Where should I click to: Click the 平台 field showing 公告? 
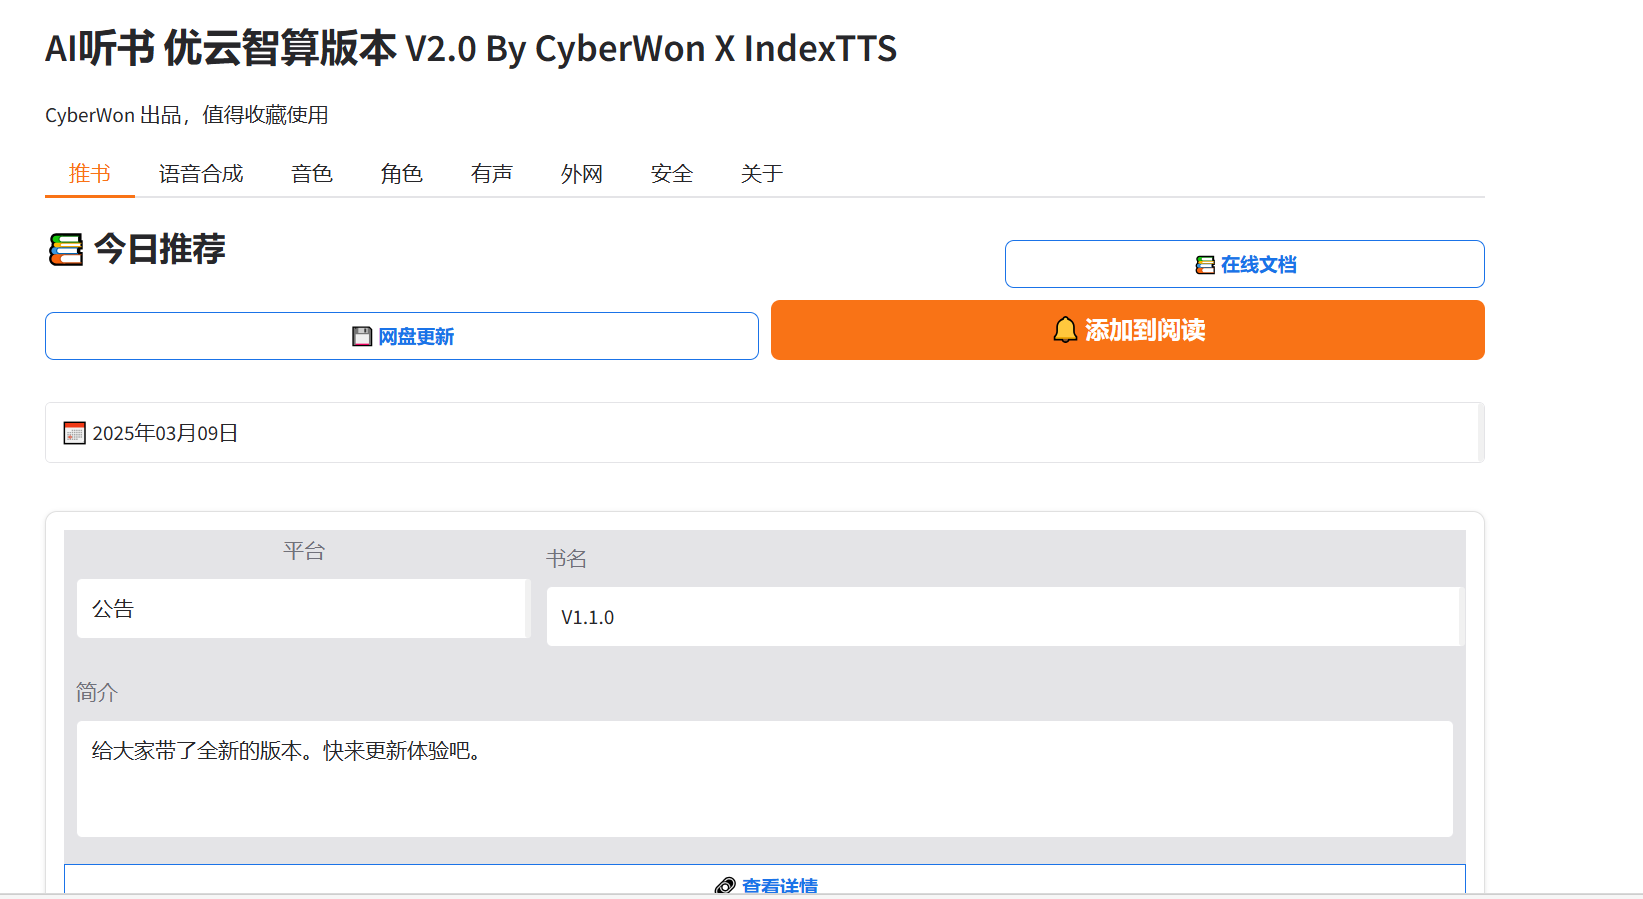tap(302, 609)
